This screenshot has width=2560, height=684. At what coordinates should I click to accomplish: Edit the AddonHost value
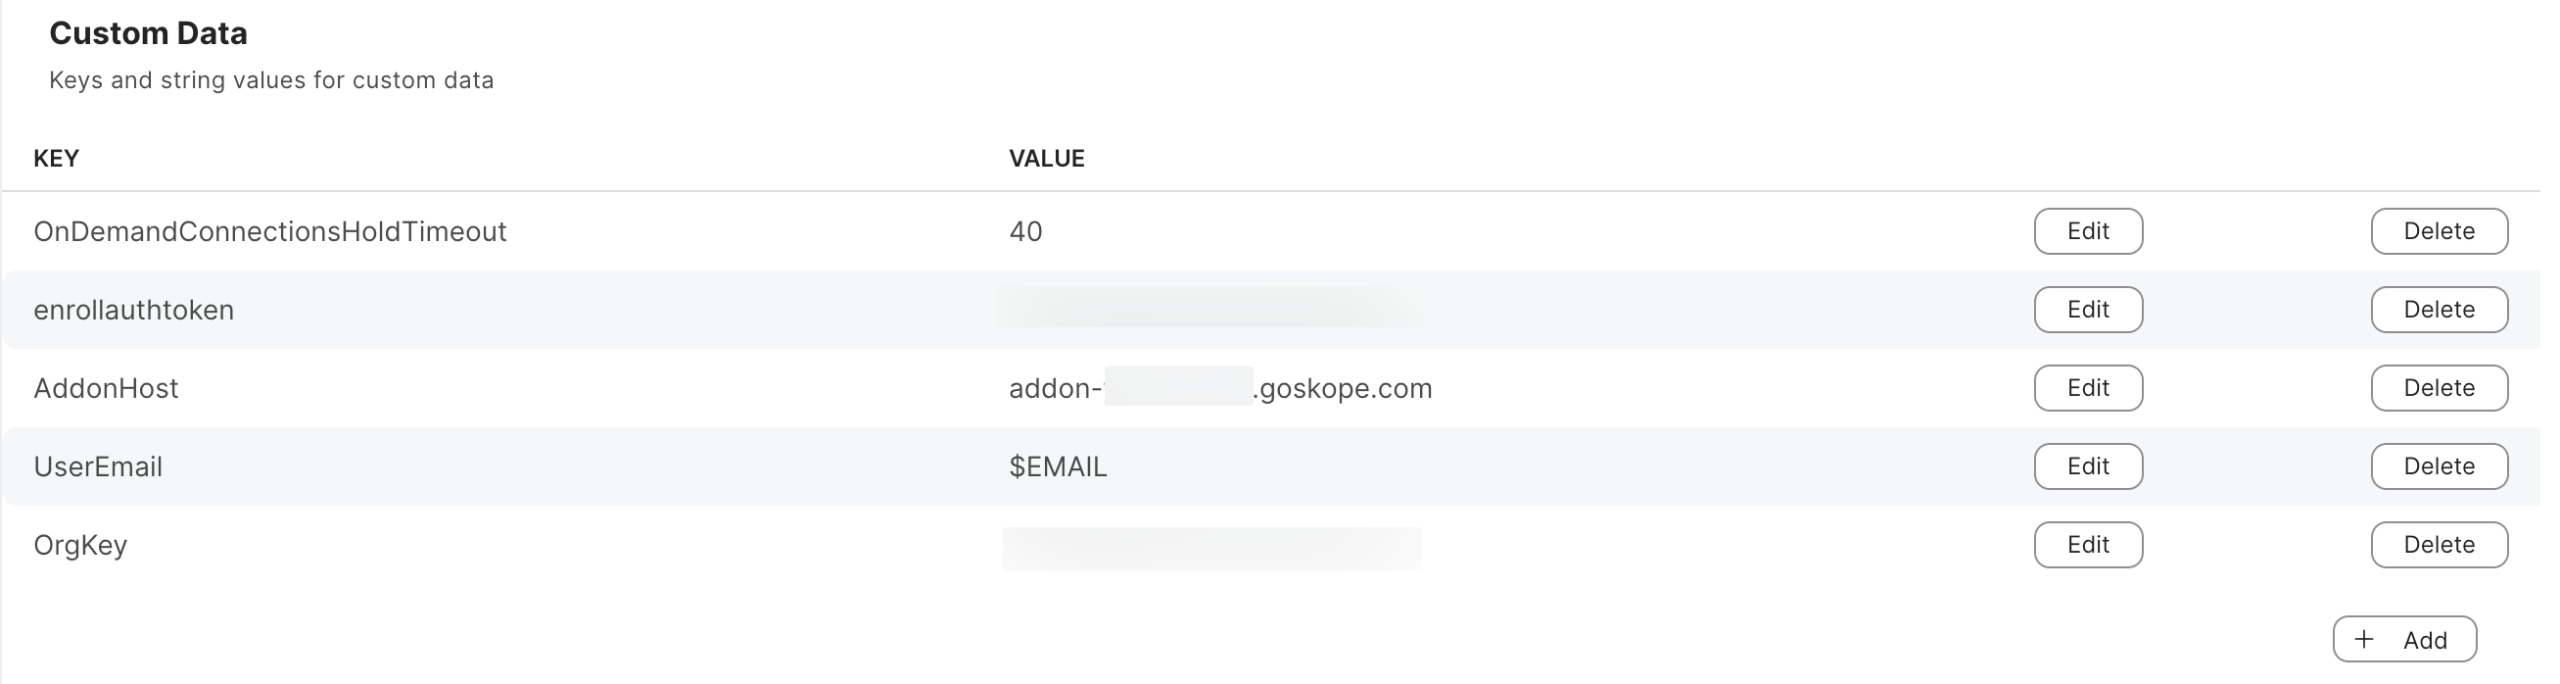tap(2087, 388)
